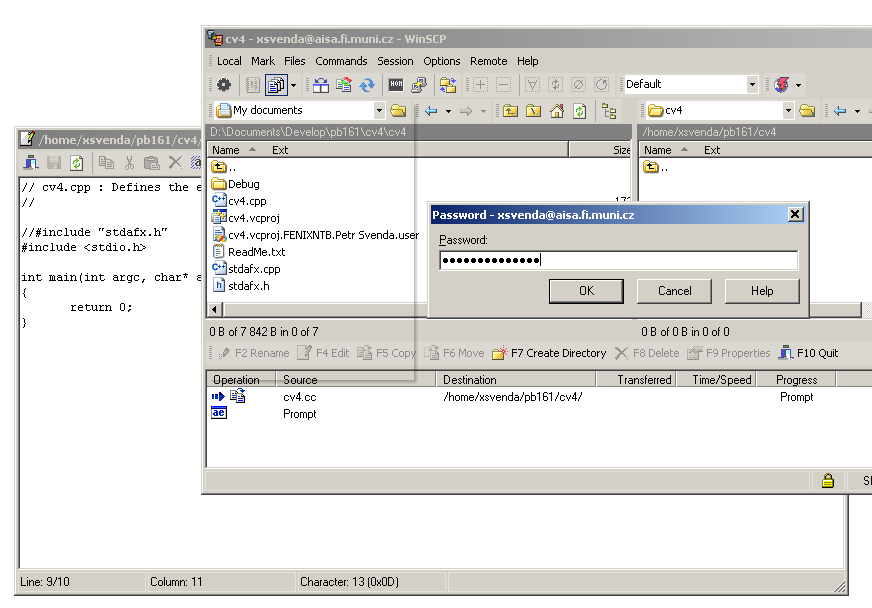Screen dimensions: 872x608
Task: Click the remote panel parent folder '..' entry
Action: pos(656,167)
